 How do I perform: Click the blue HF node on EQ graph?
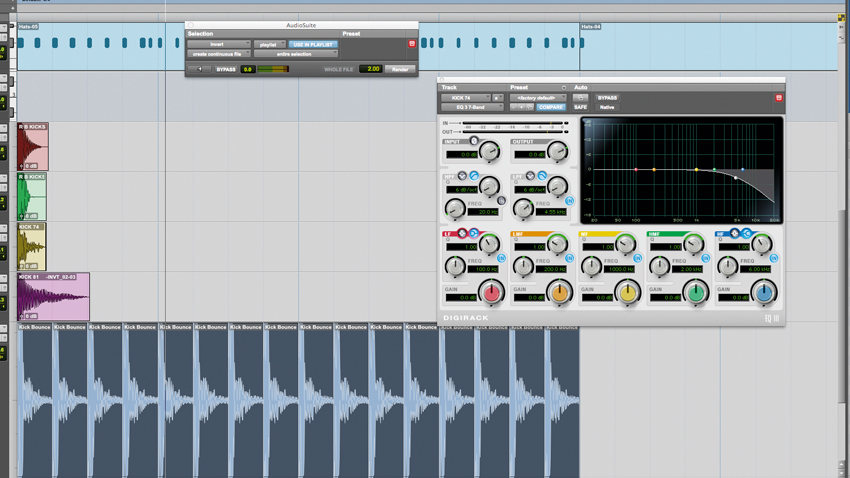coord(743,170)
